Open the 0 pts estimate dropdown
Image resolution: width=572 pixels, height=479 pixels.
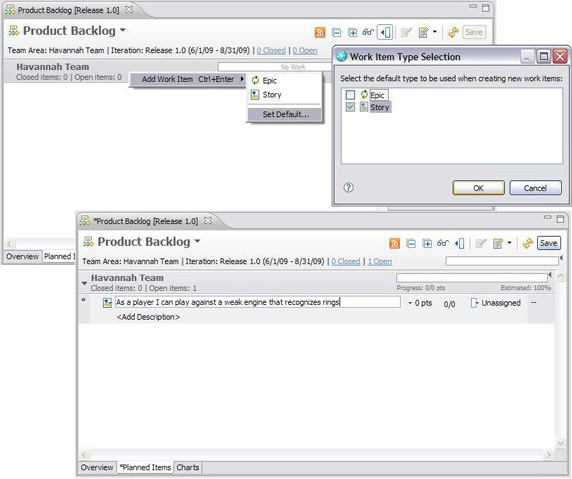point(420,303)
